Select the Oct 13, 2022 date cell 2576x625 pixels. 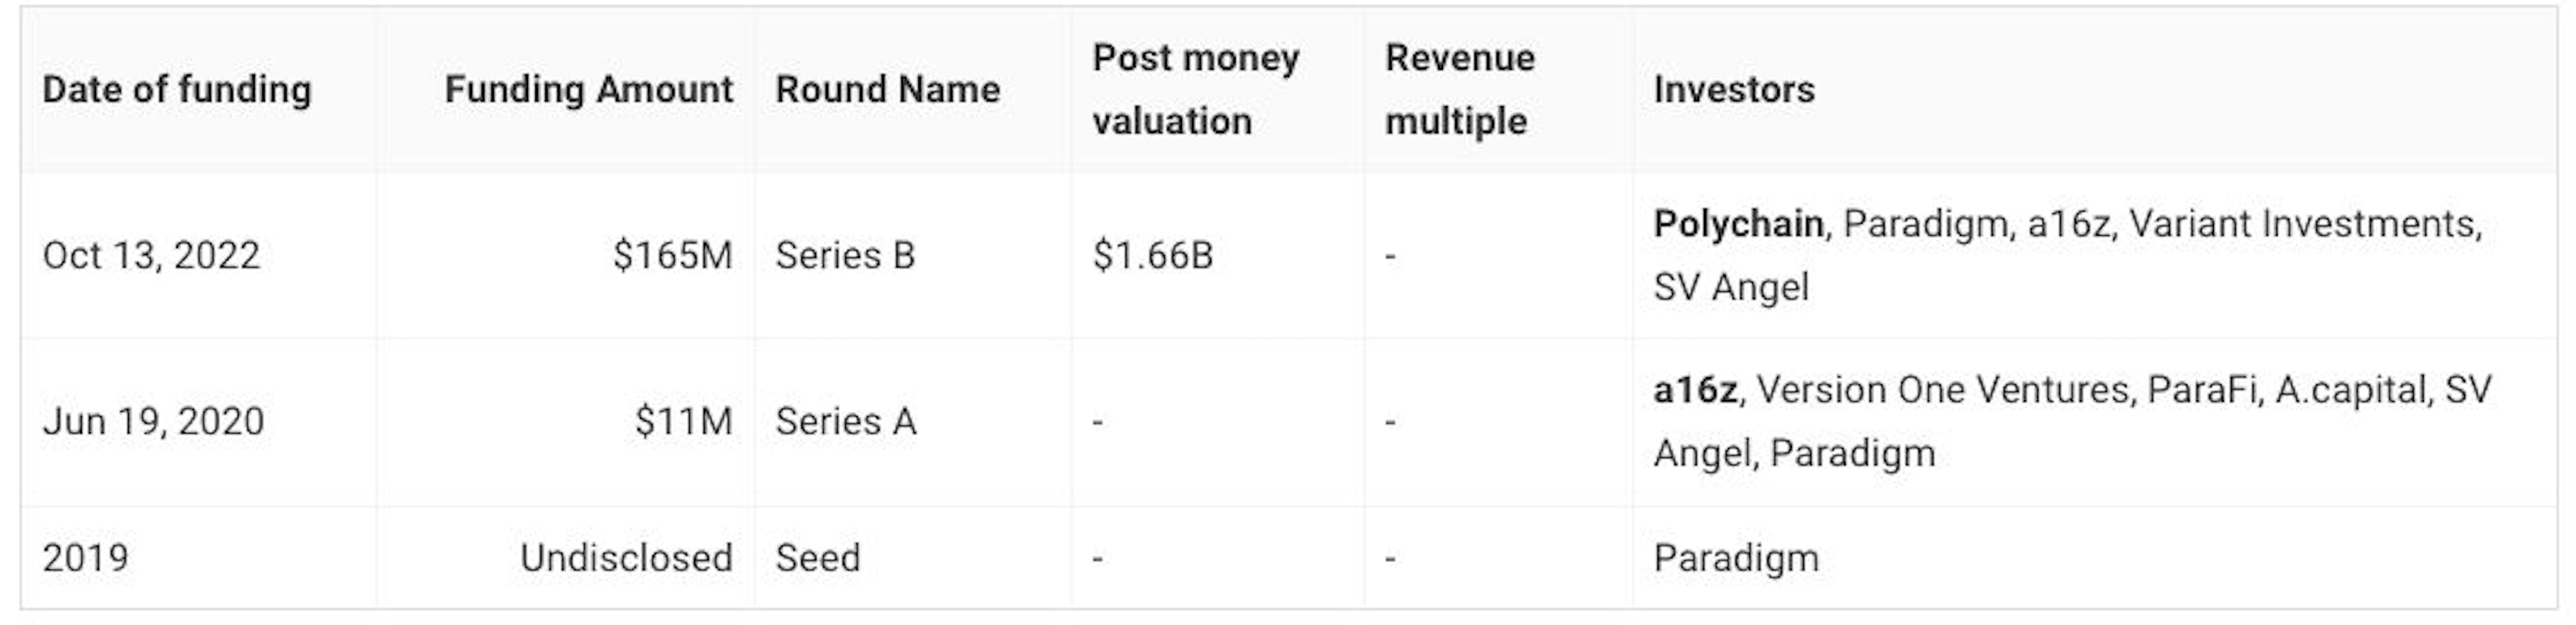[151, 256]
